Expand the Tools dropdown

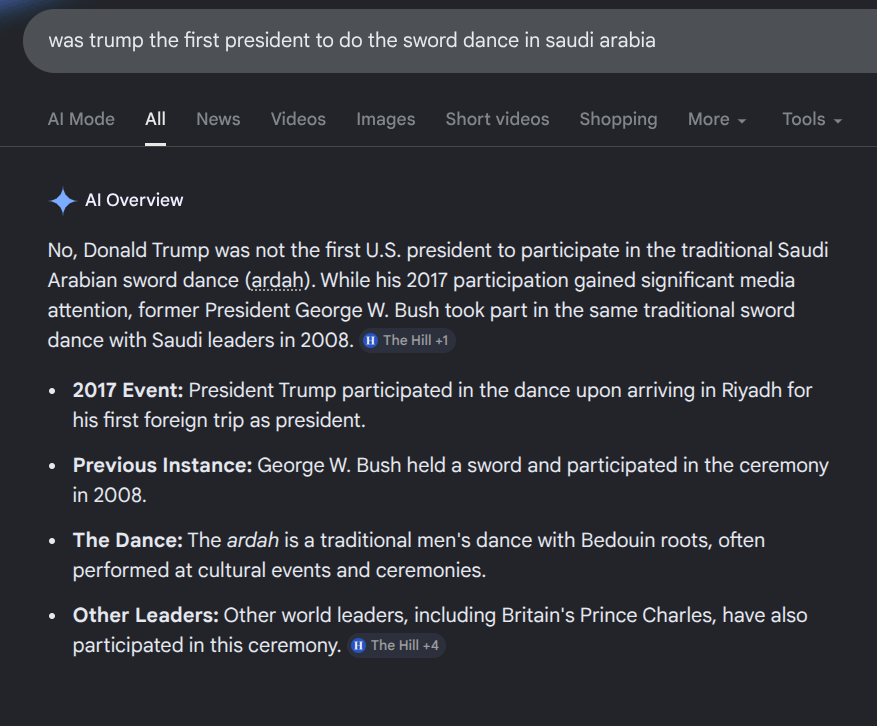(x=811, y=119)
